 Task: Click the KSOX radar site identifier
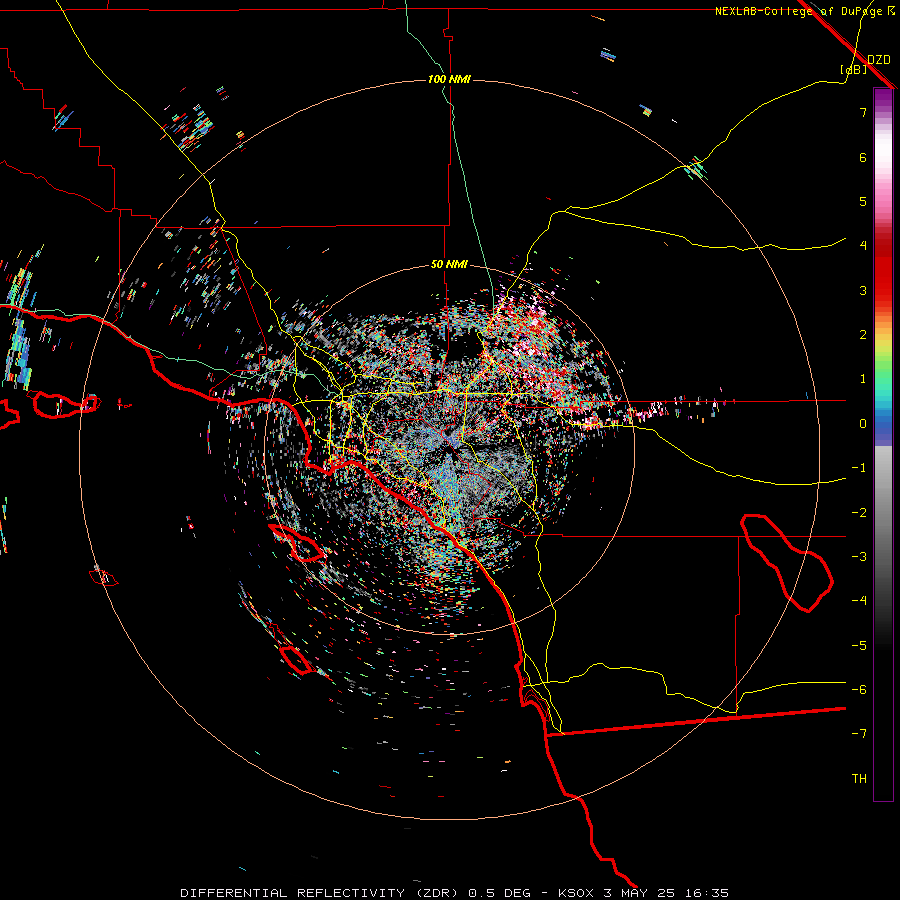576,893
